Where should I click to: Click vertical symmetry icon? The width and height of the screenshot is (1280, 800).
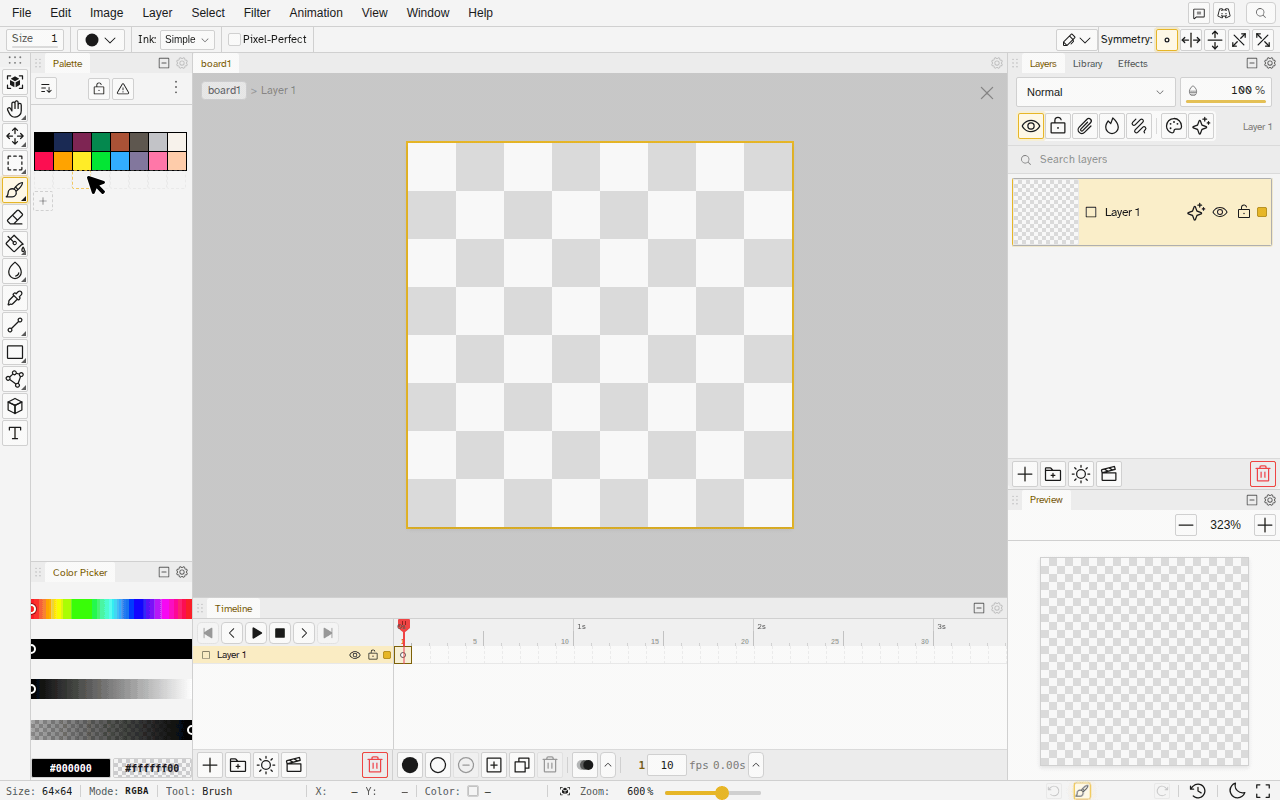(1215, 40)
